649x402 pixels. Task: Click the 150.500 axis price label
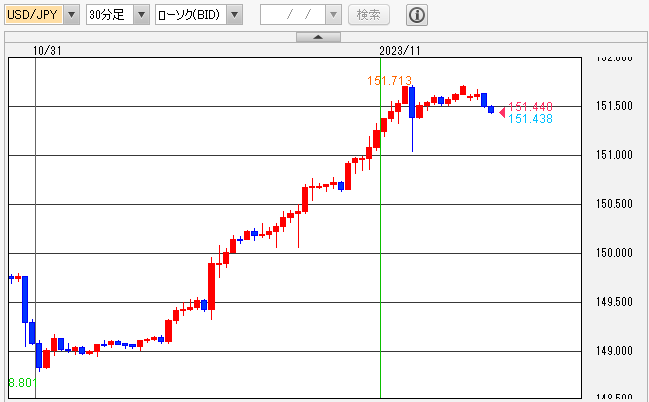tap(614, 204)
